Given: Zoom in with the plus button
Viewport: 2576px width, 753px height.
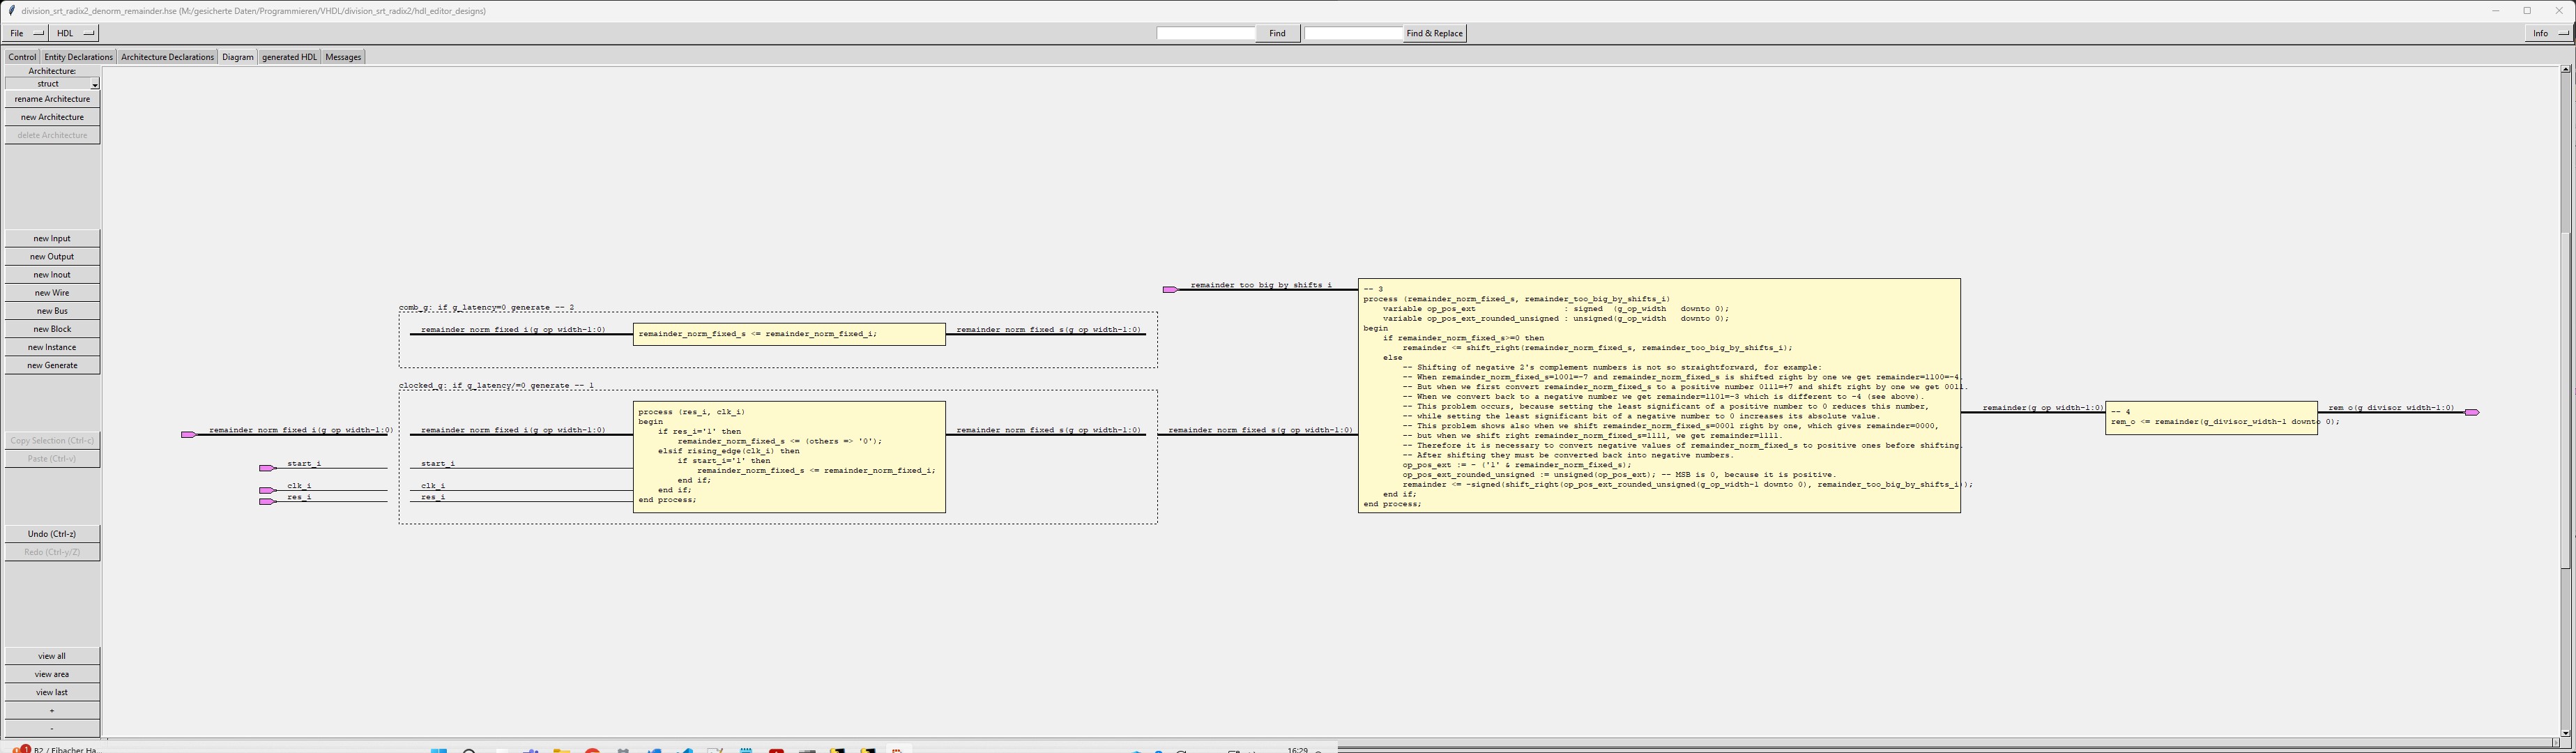Looking at the screenshot, I should [52, 710].
